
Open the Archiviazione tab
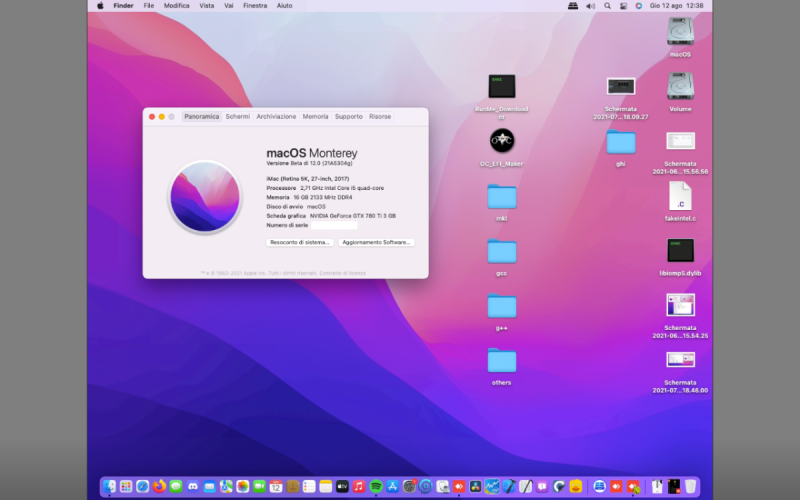click(276, 117)
